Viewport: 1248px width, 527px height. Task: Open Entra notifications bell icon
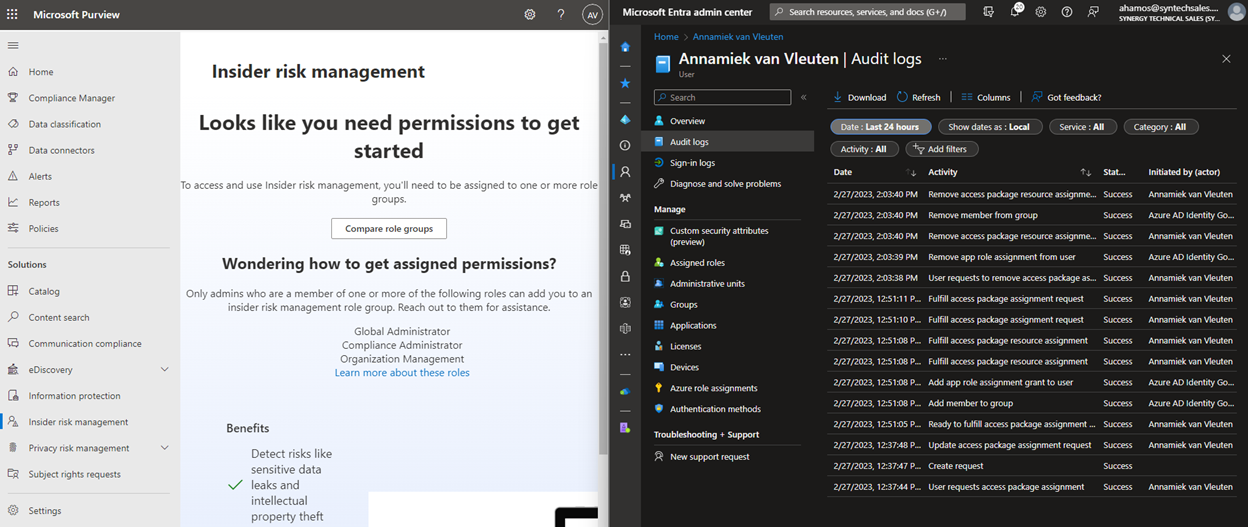click(1014, 12)
